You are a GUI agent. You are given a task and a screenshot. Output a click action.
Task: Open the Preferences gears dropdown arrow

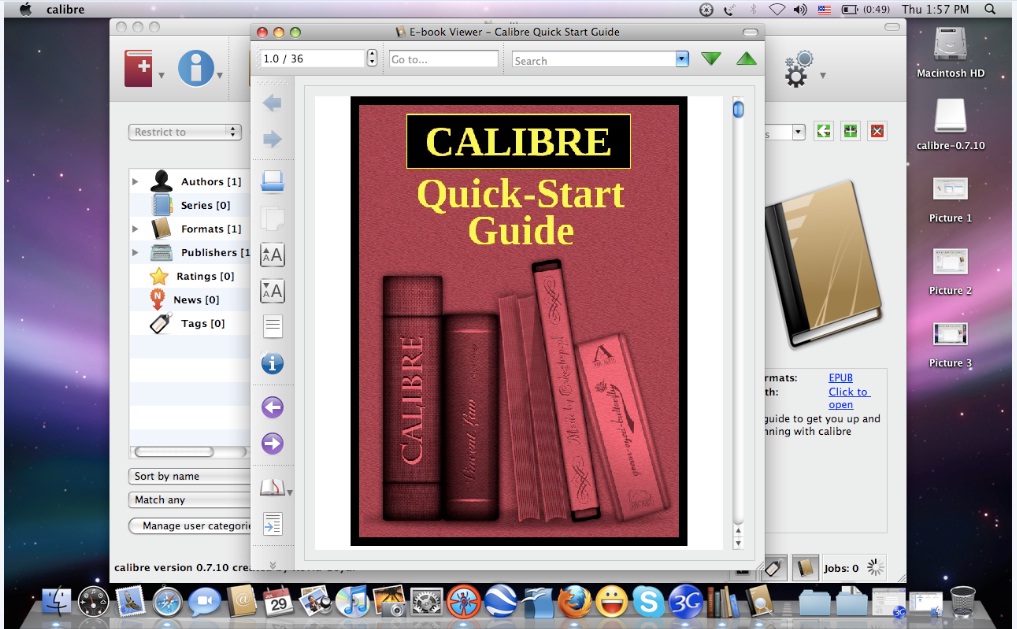pos(822,76)
